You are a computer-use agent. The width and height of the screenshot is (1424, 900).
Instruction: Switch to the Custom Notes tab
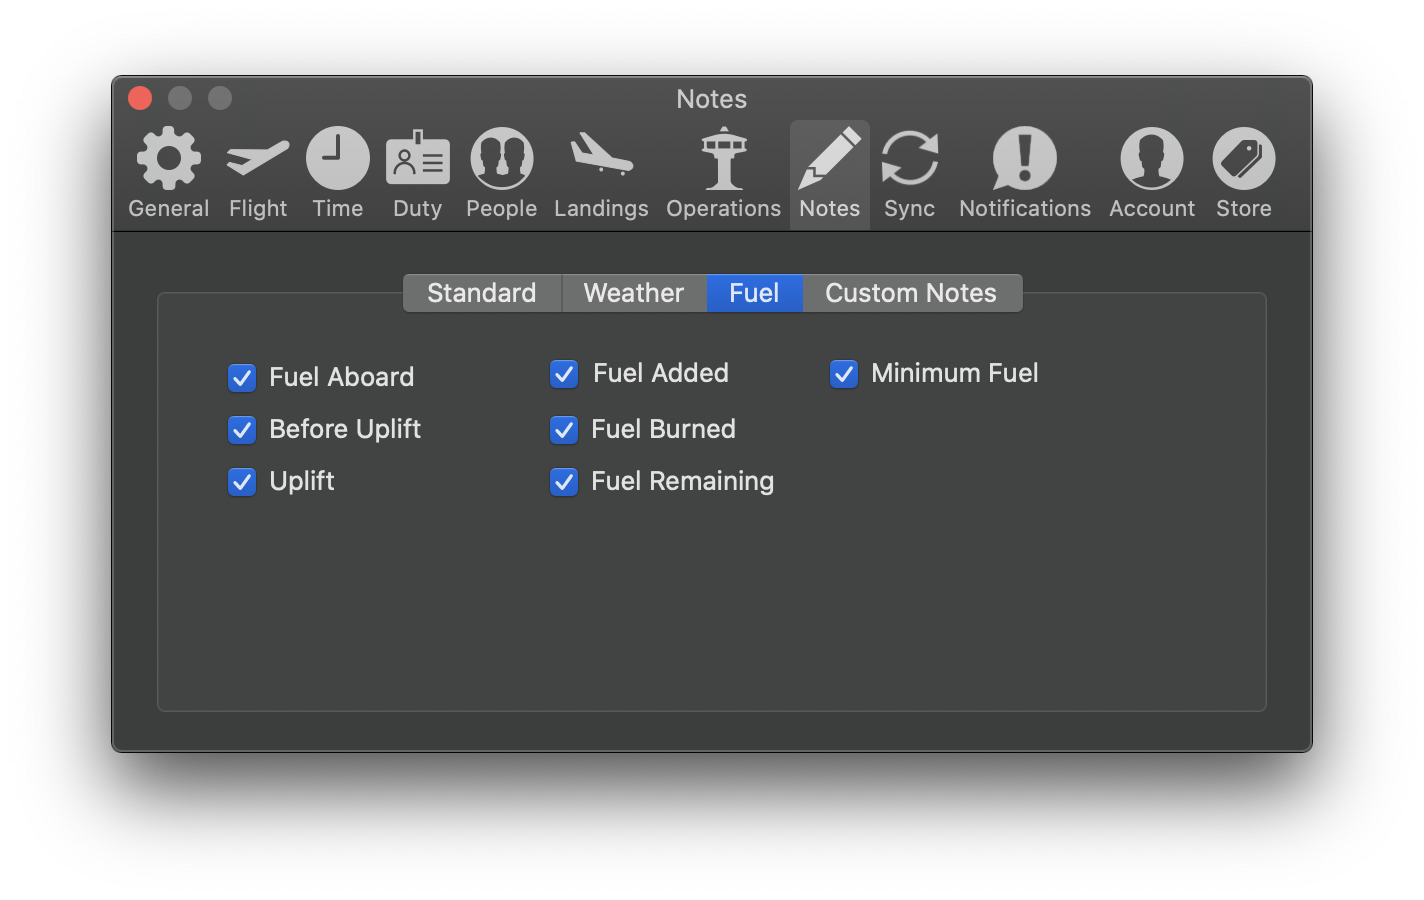pos(911,293)
